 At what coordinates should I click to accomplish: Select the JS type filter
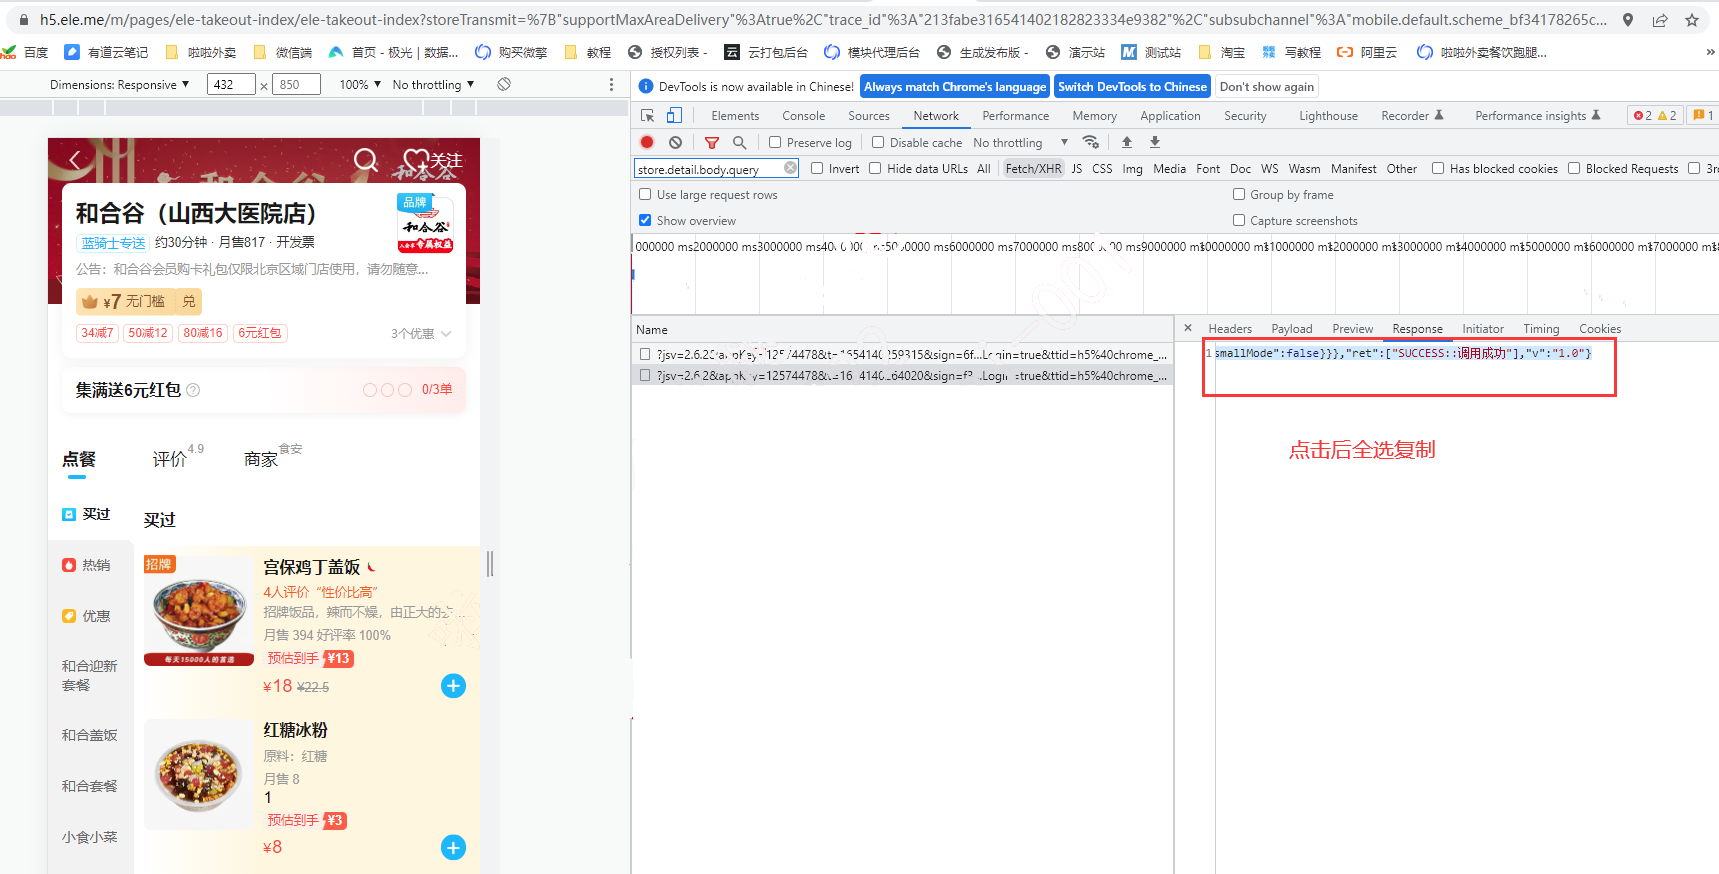tap(1076, 168)
